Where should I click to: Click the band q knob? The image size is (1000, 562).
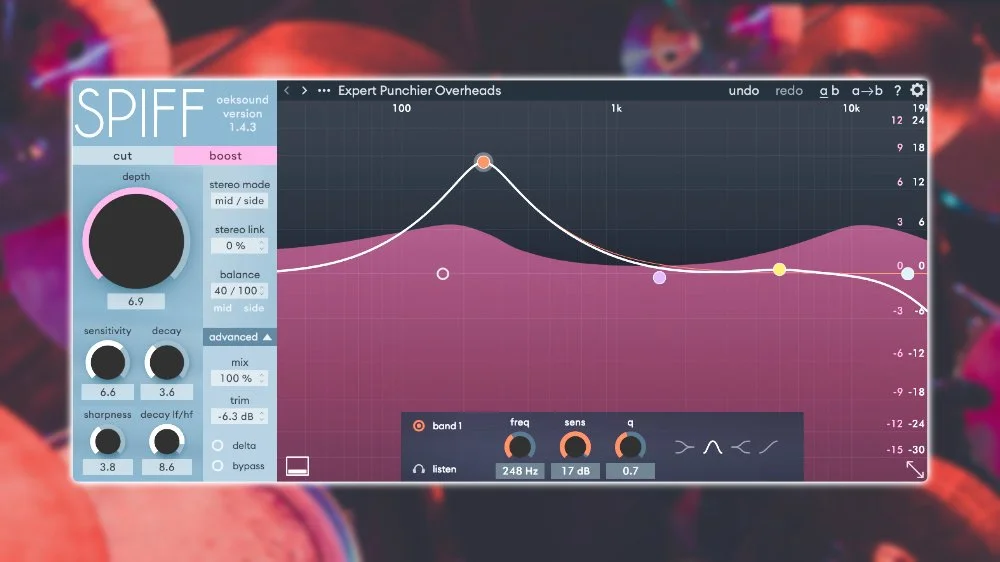click(x=630, y=446)
